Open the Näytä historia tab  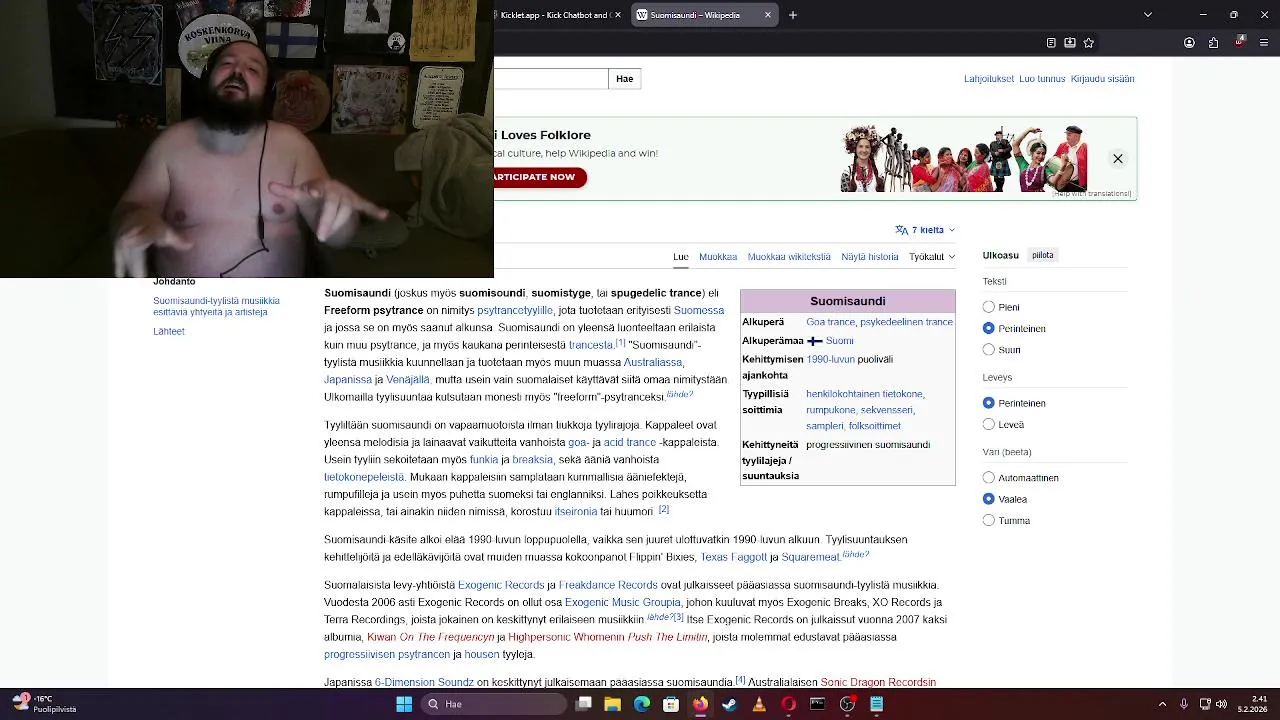[x=870, y=257]
